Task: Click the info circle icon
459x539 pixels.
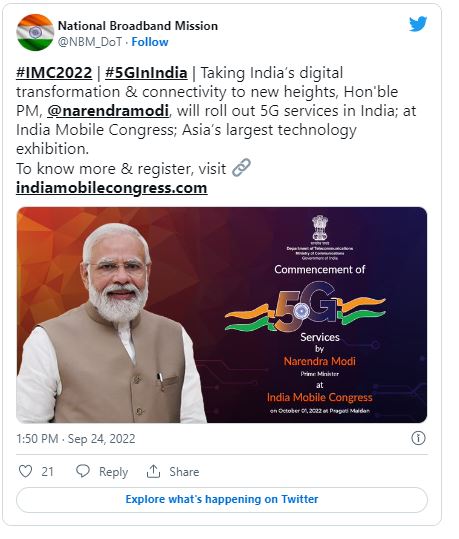Action: pyautogui.click(x=418, y=438)
